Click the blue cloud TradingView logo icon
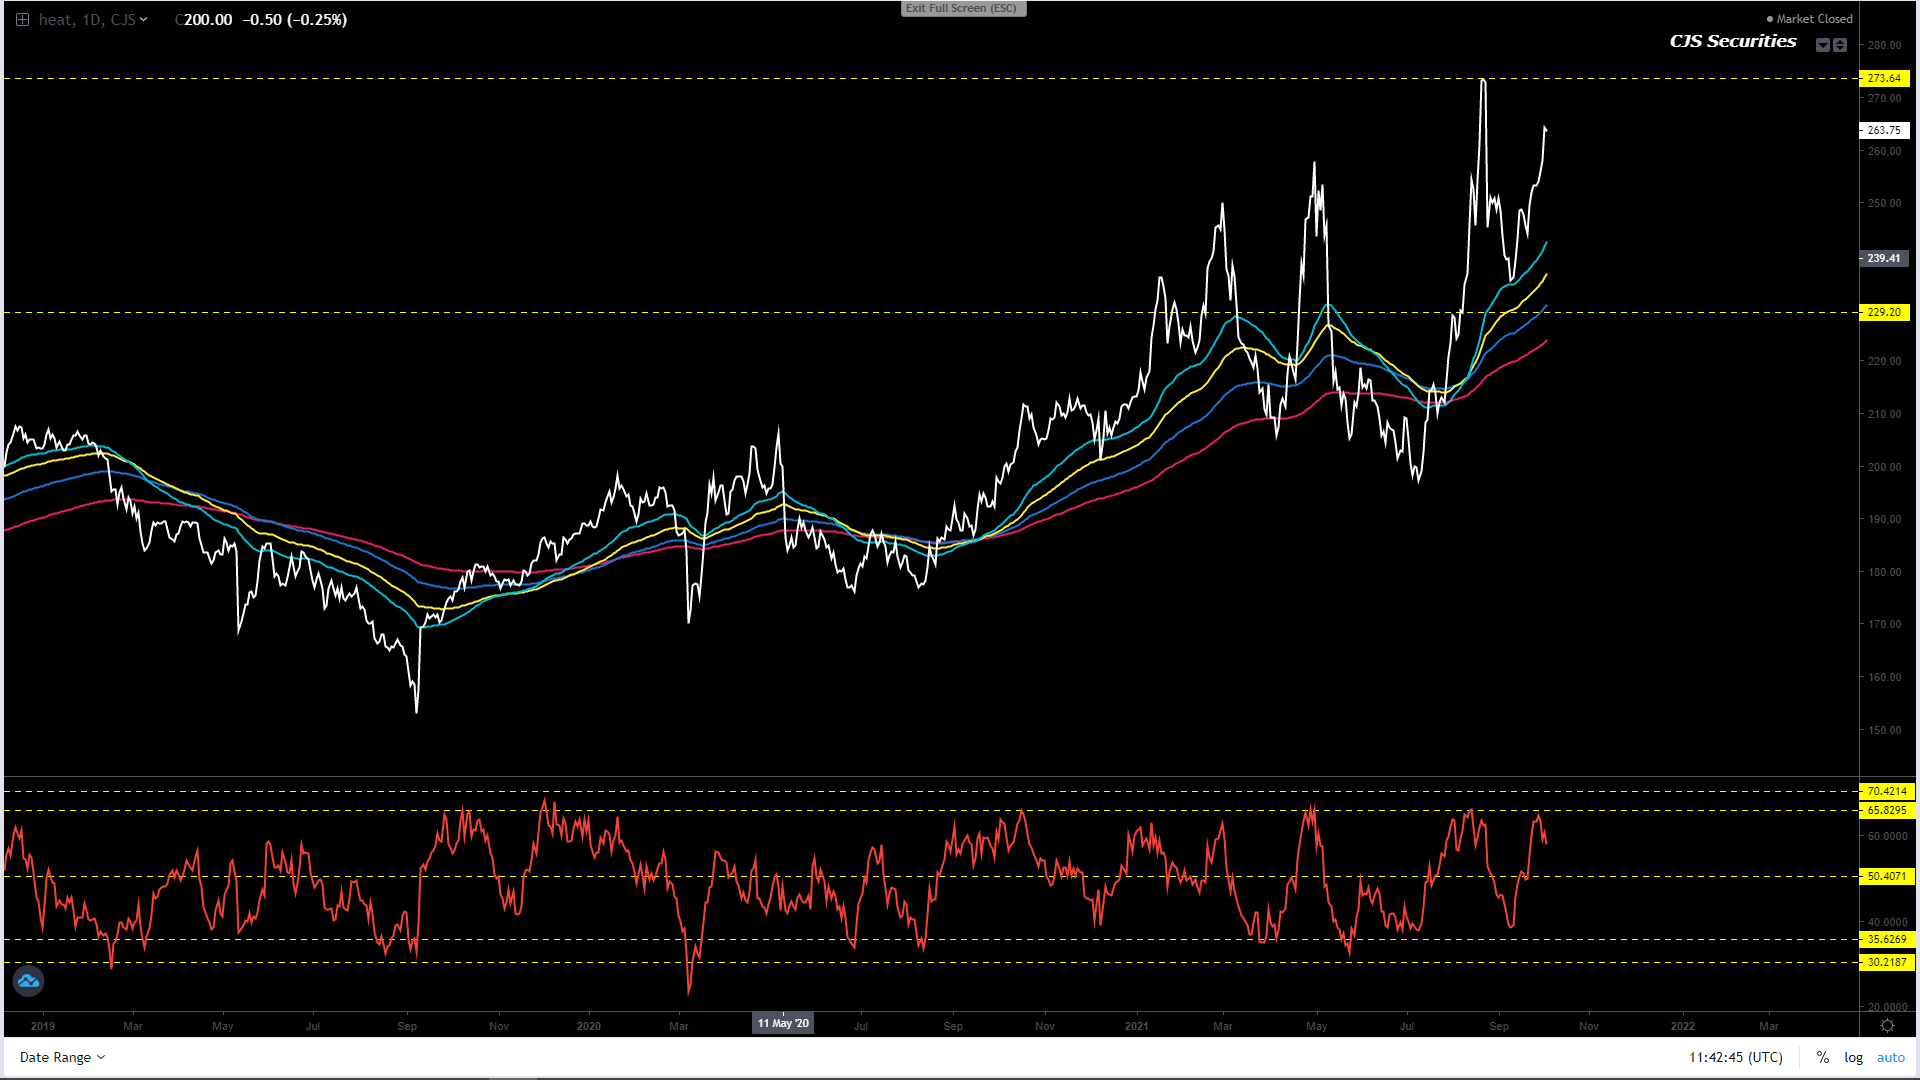 (28, 981)
